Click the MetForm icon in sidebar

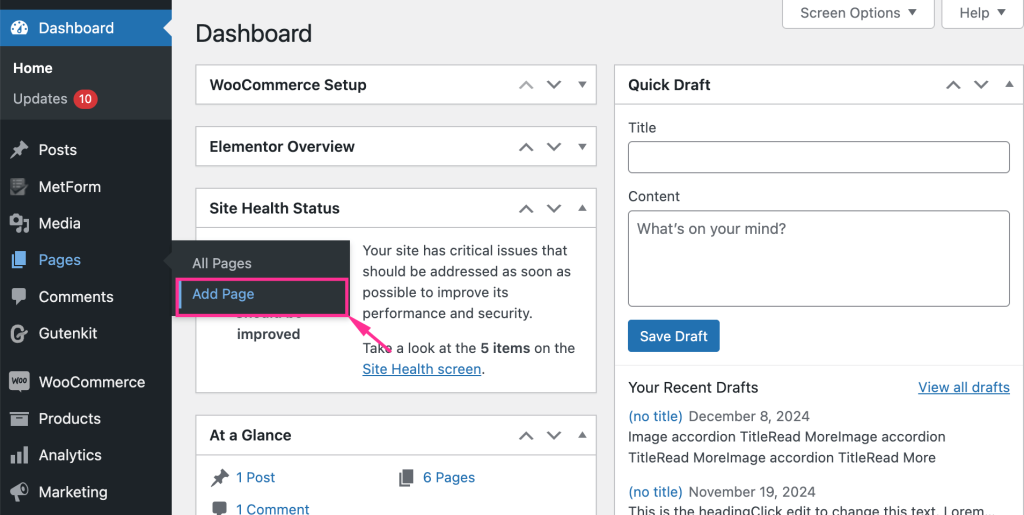[19, 187]
